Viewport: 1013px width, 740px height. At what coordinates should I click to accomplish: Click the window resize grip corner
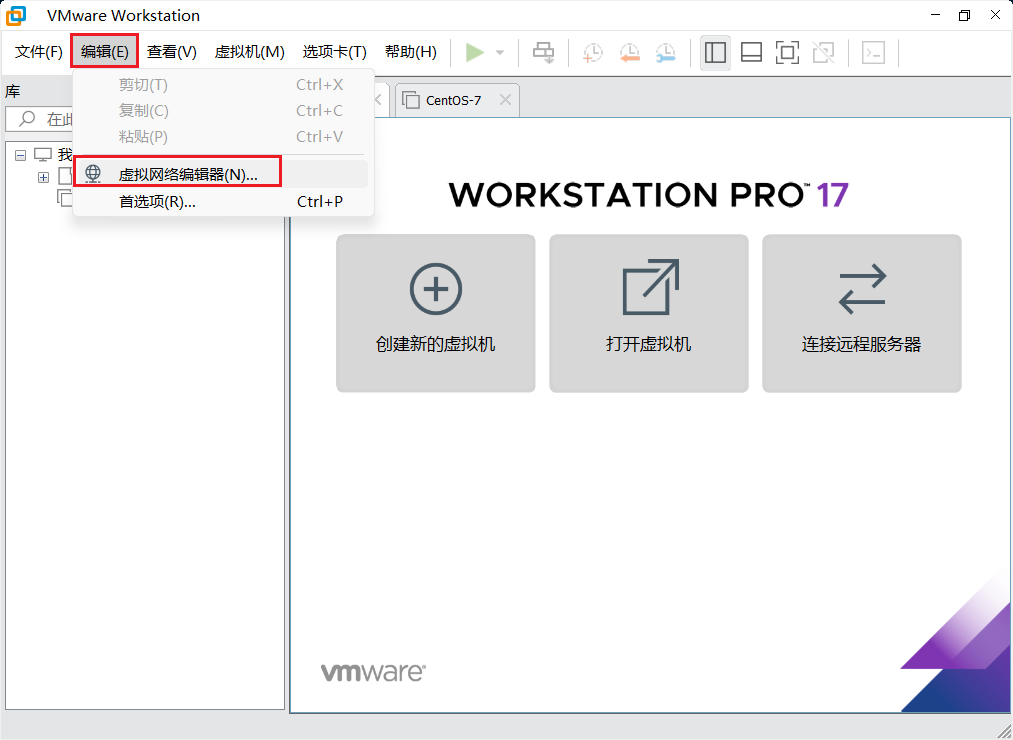point(1003,730)
